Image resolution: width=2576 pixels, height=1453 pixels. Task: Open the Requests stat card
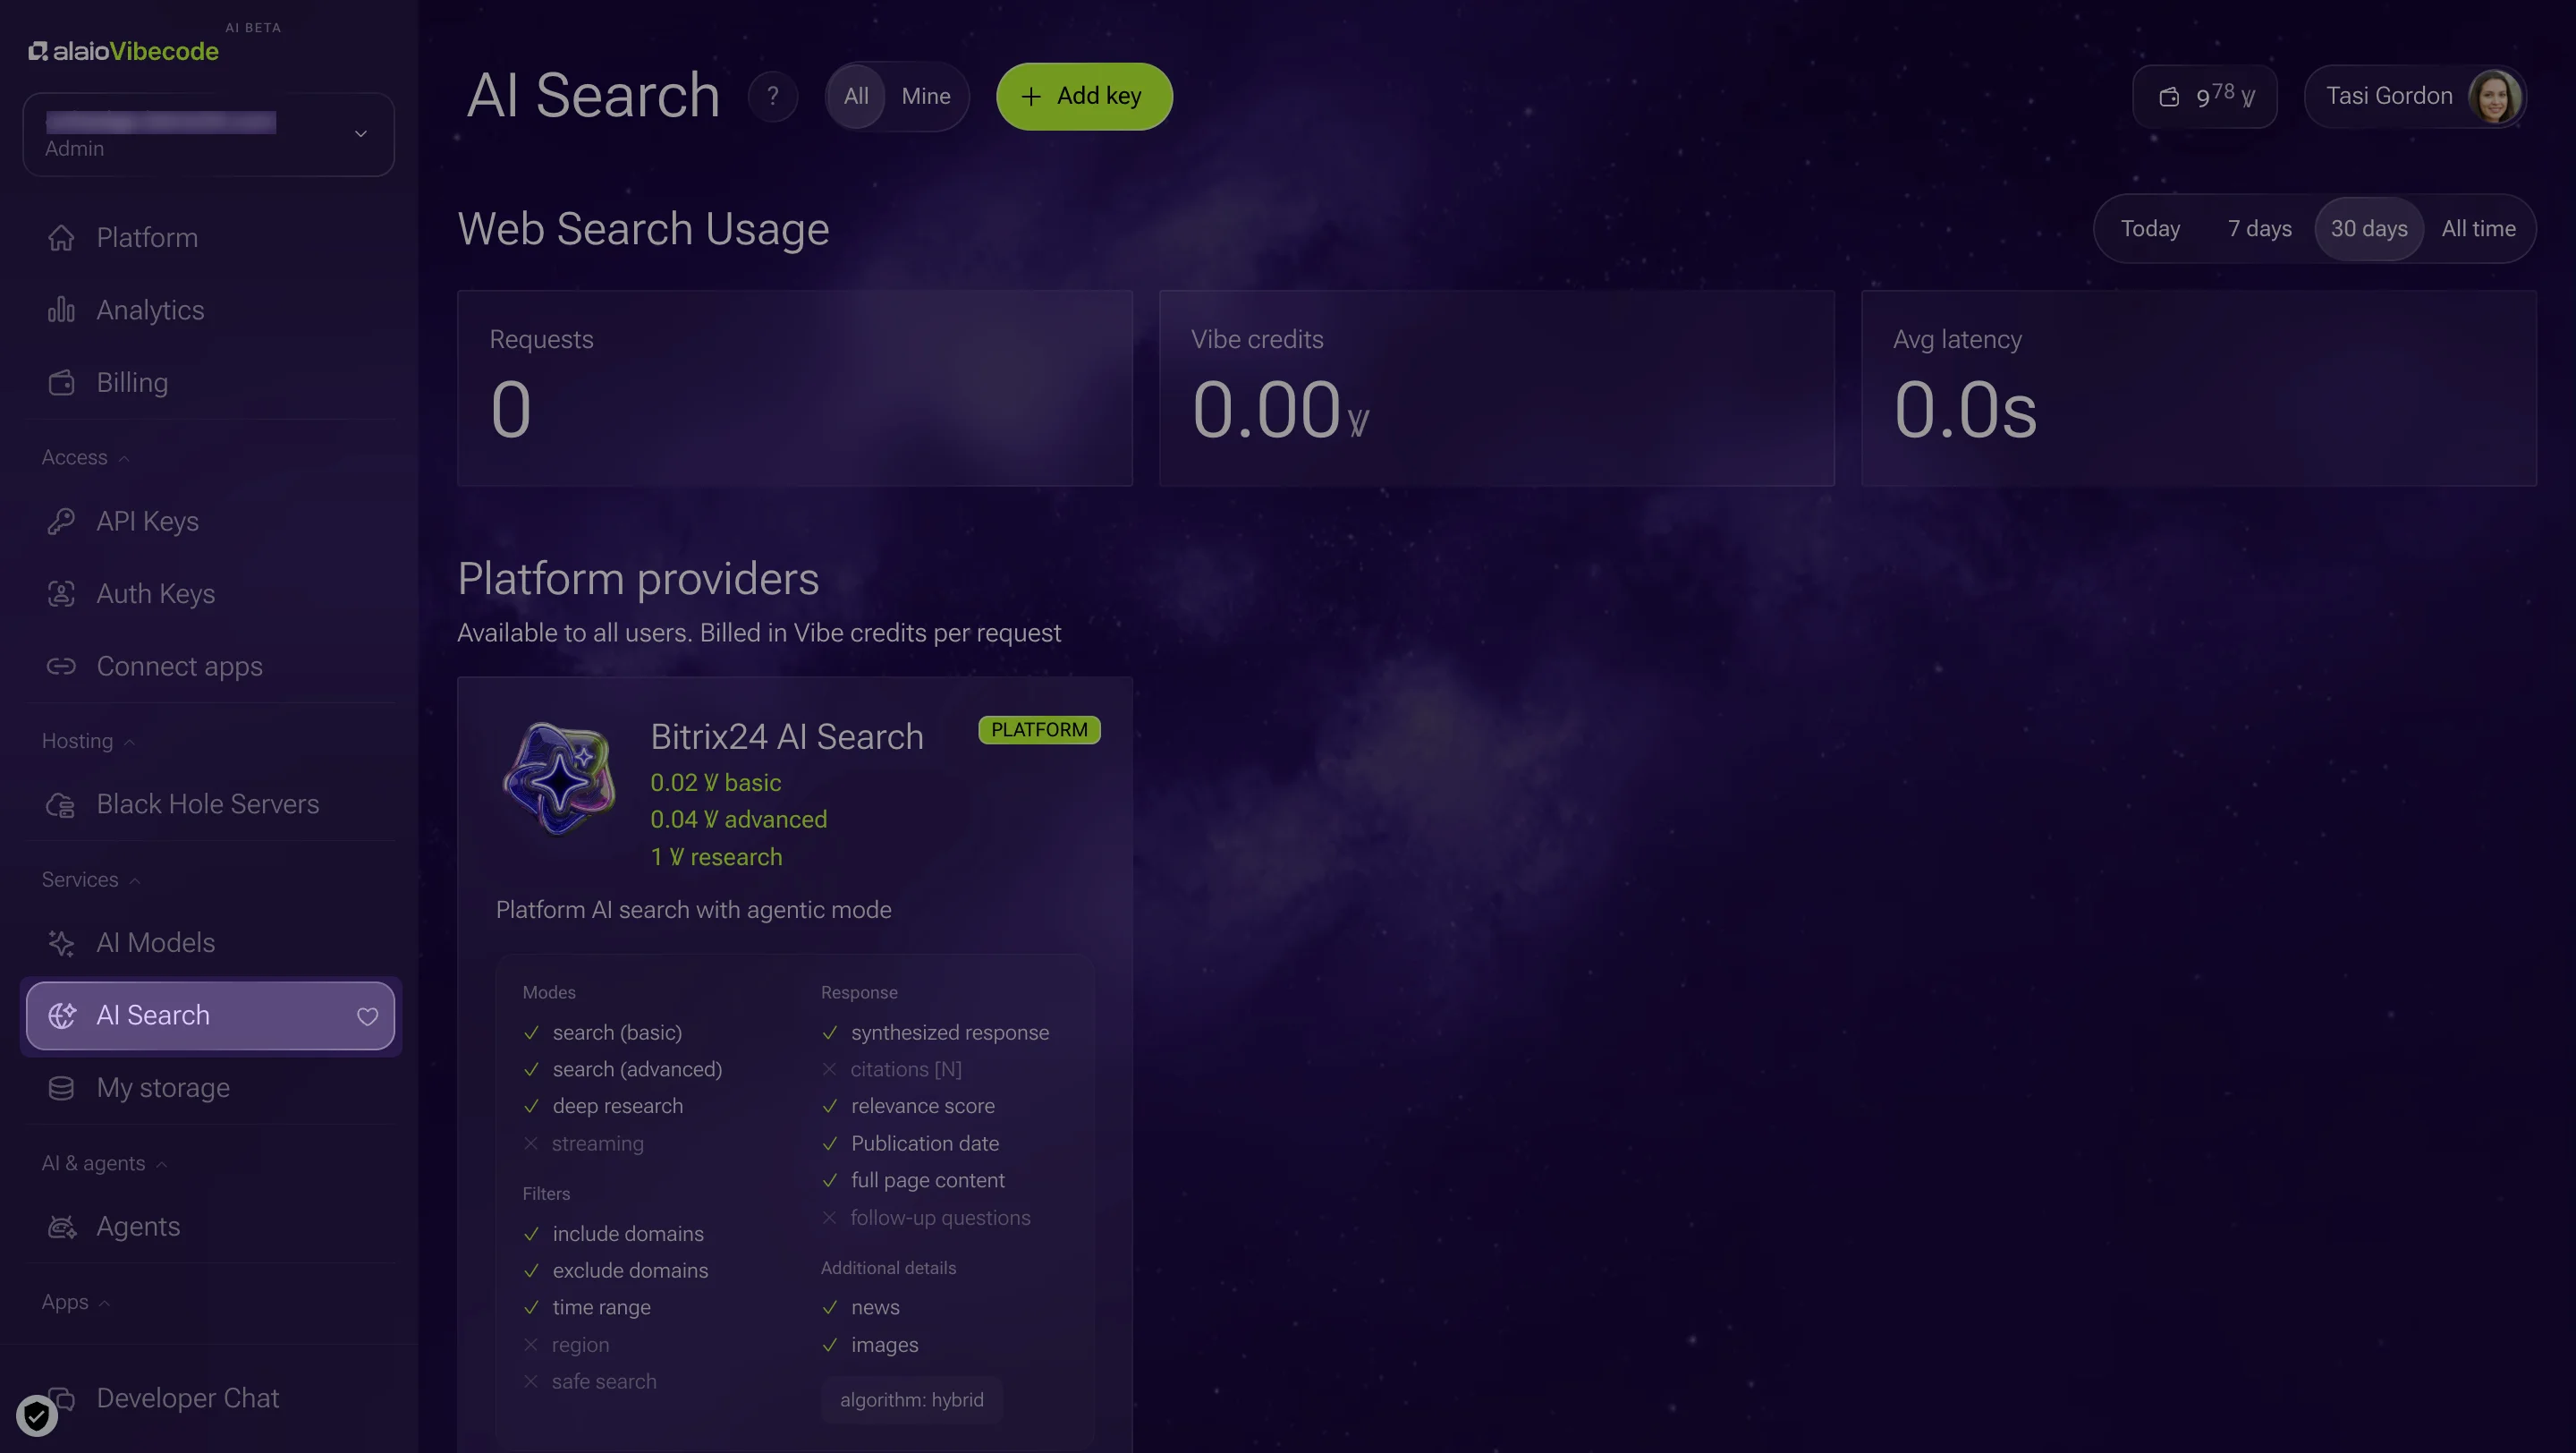[795, 388]
